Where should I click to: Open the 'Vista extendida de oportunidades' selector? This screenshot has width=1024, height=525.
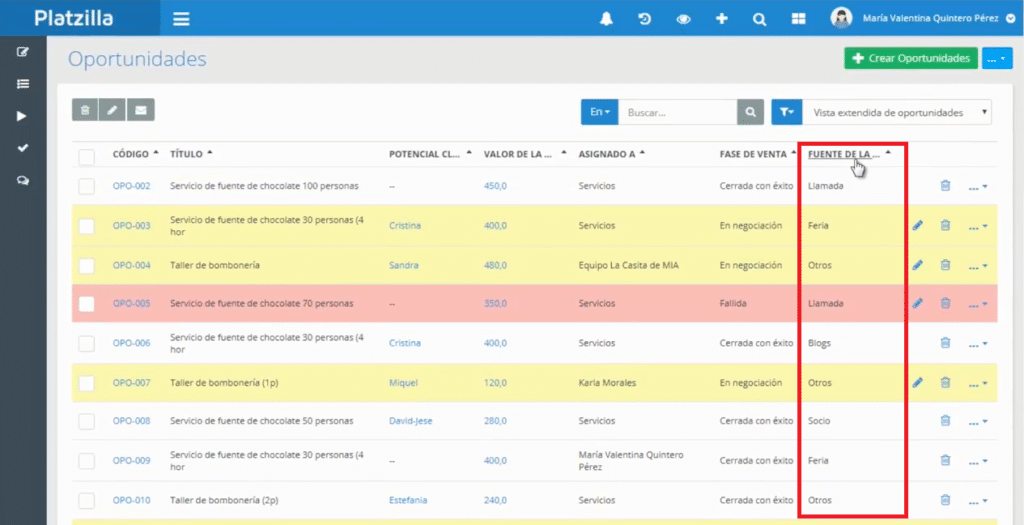click(x=897, y=112)
